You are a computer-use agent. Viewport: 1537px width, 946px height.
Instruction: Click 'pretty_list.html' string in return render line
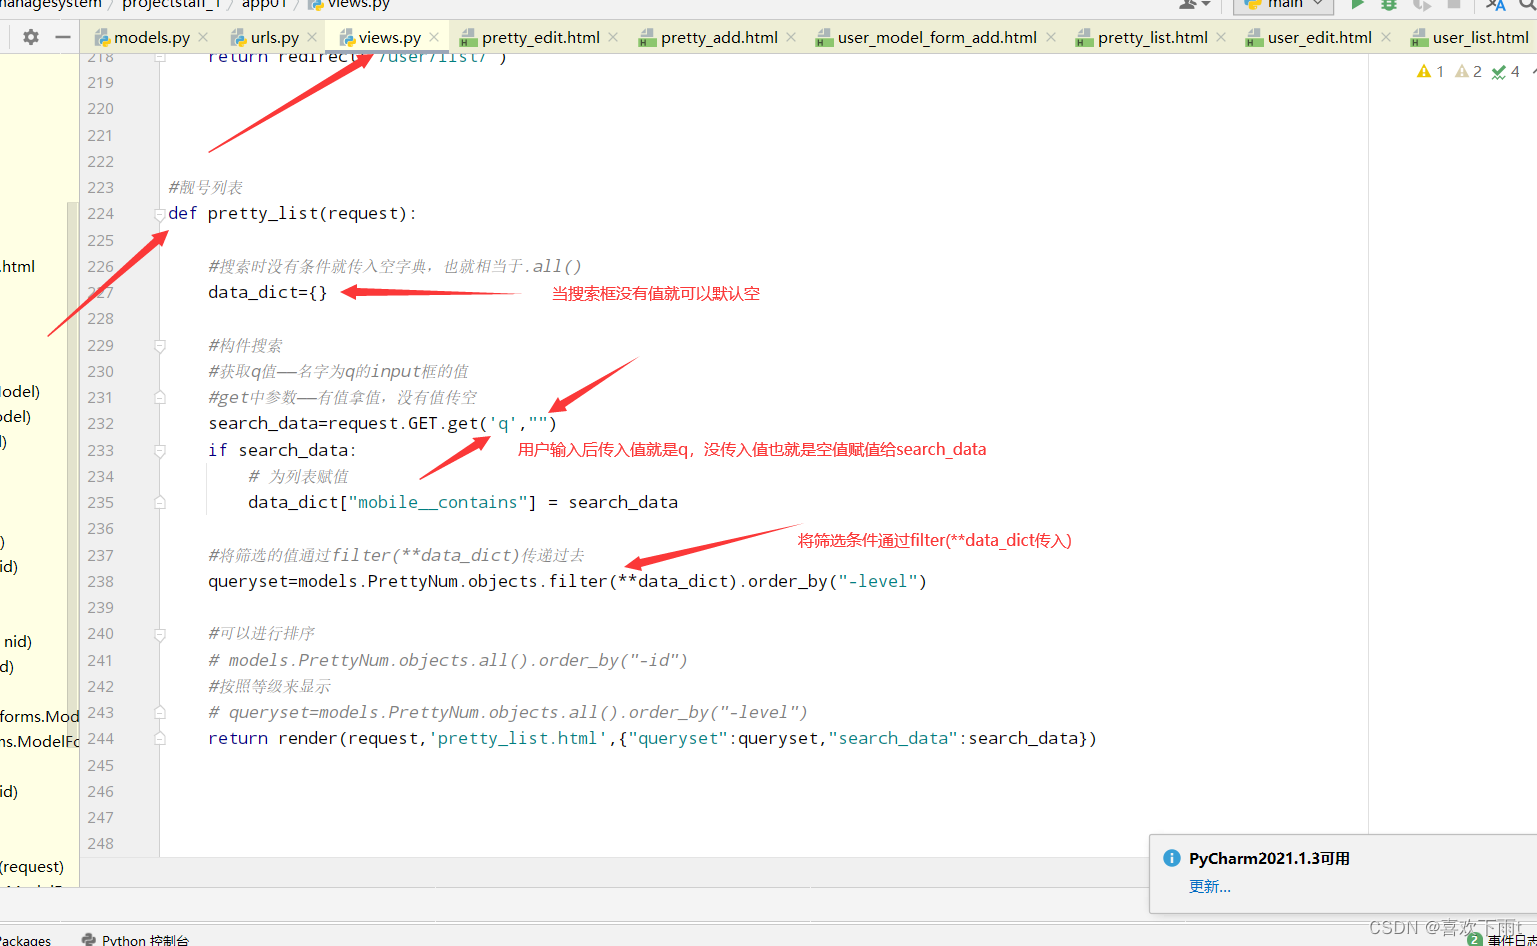click(x=517, y=738)
